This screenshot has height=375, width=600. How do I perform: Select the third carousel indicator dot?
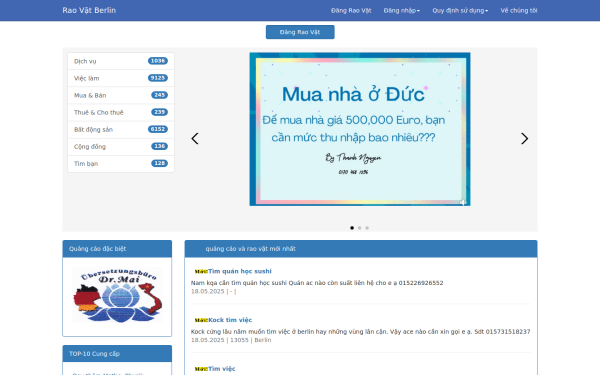367,228
